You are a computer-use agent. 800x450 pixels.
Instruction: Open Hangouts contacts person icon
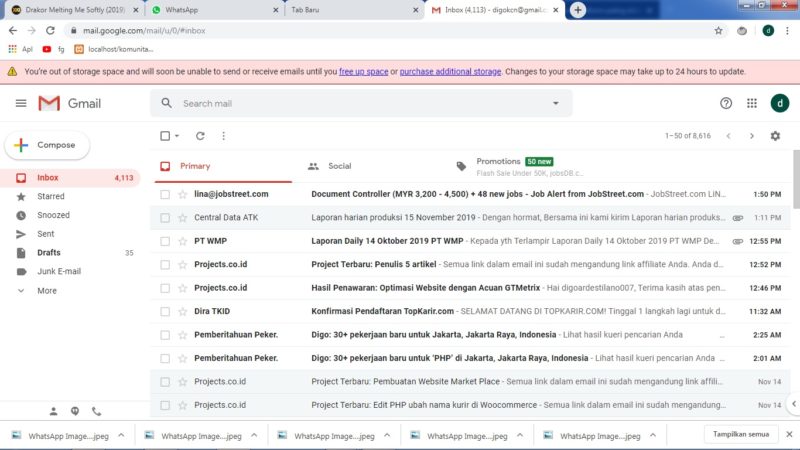click(54, 411)
